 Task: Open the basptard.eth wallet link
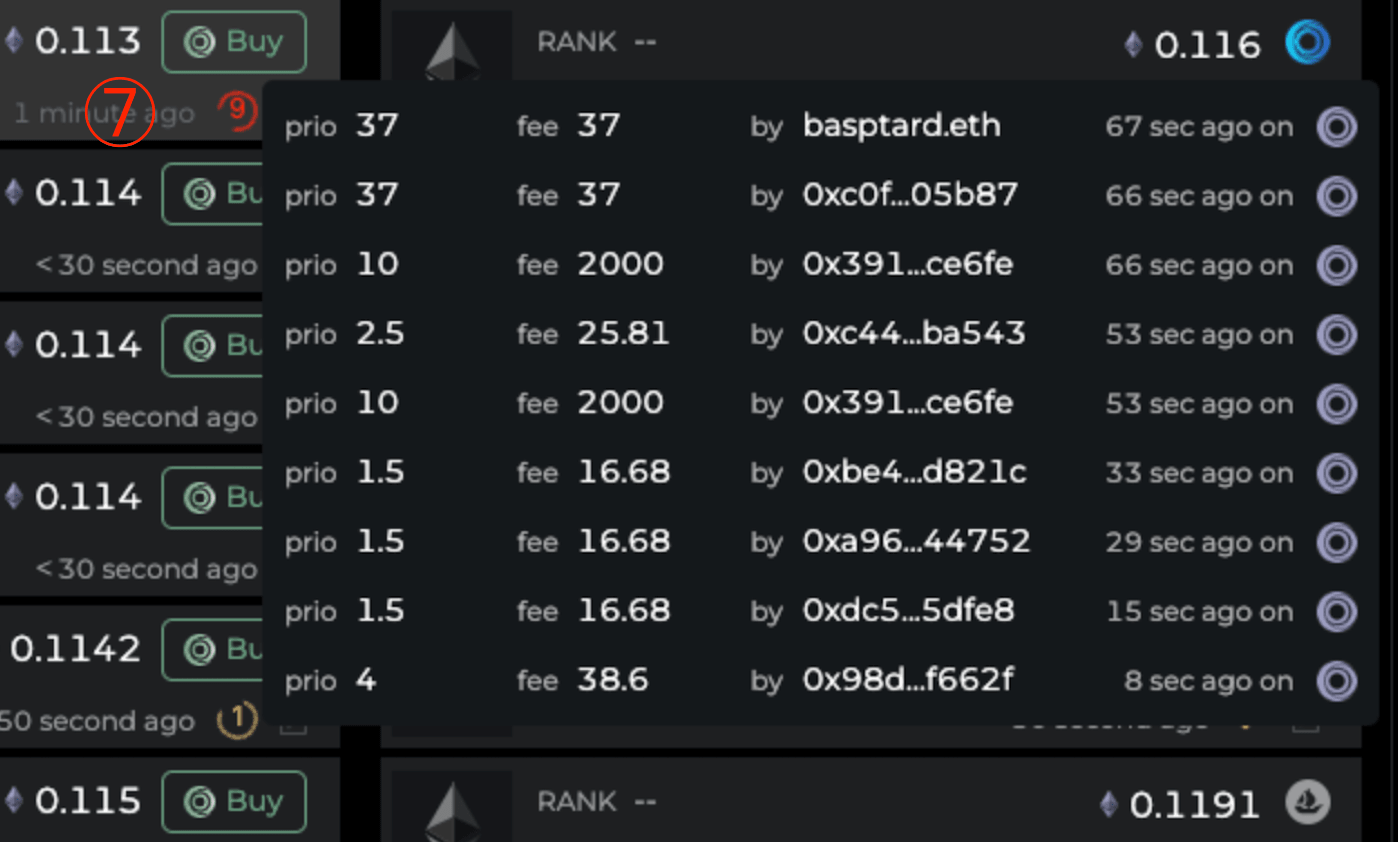(901, 126)
